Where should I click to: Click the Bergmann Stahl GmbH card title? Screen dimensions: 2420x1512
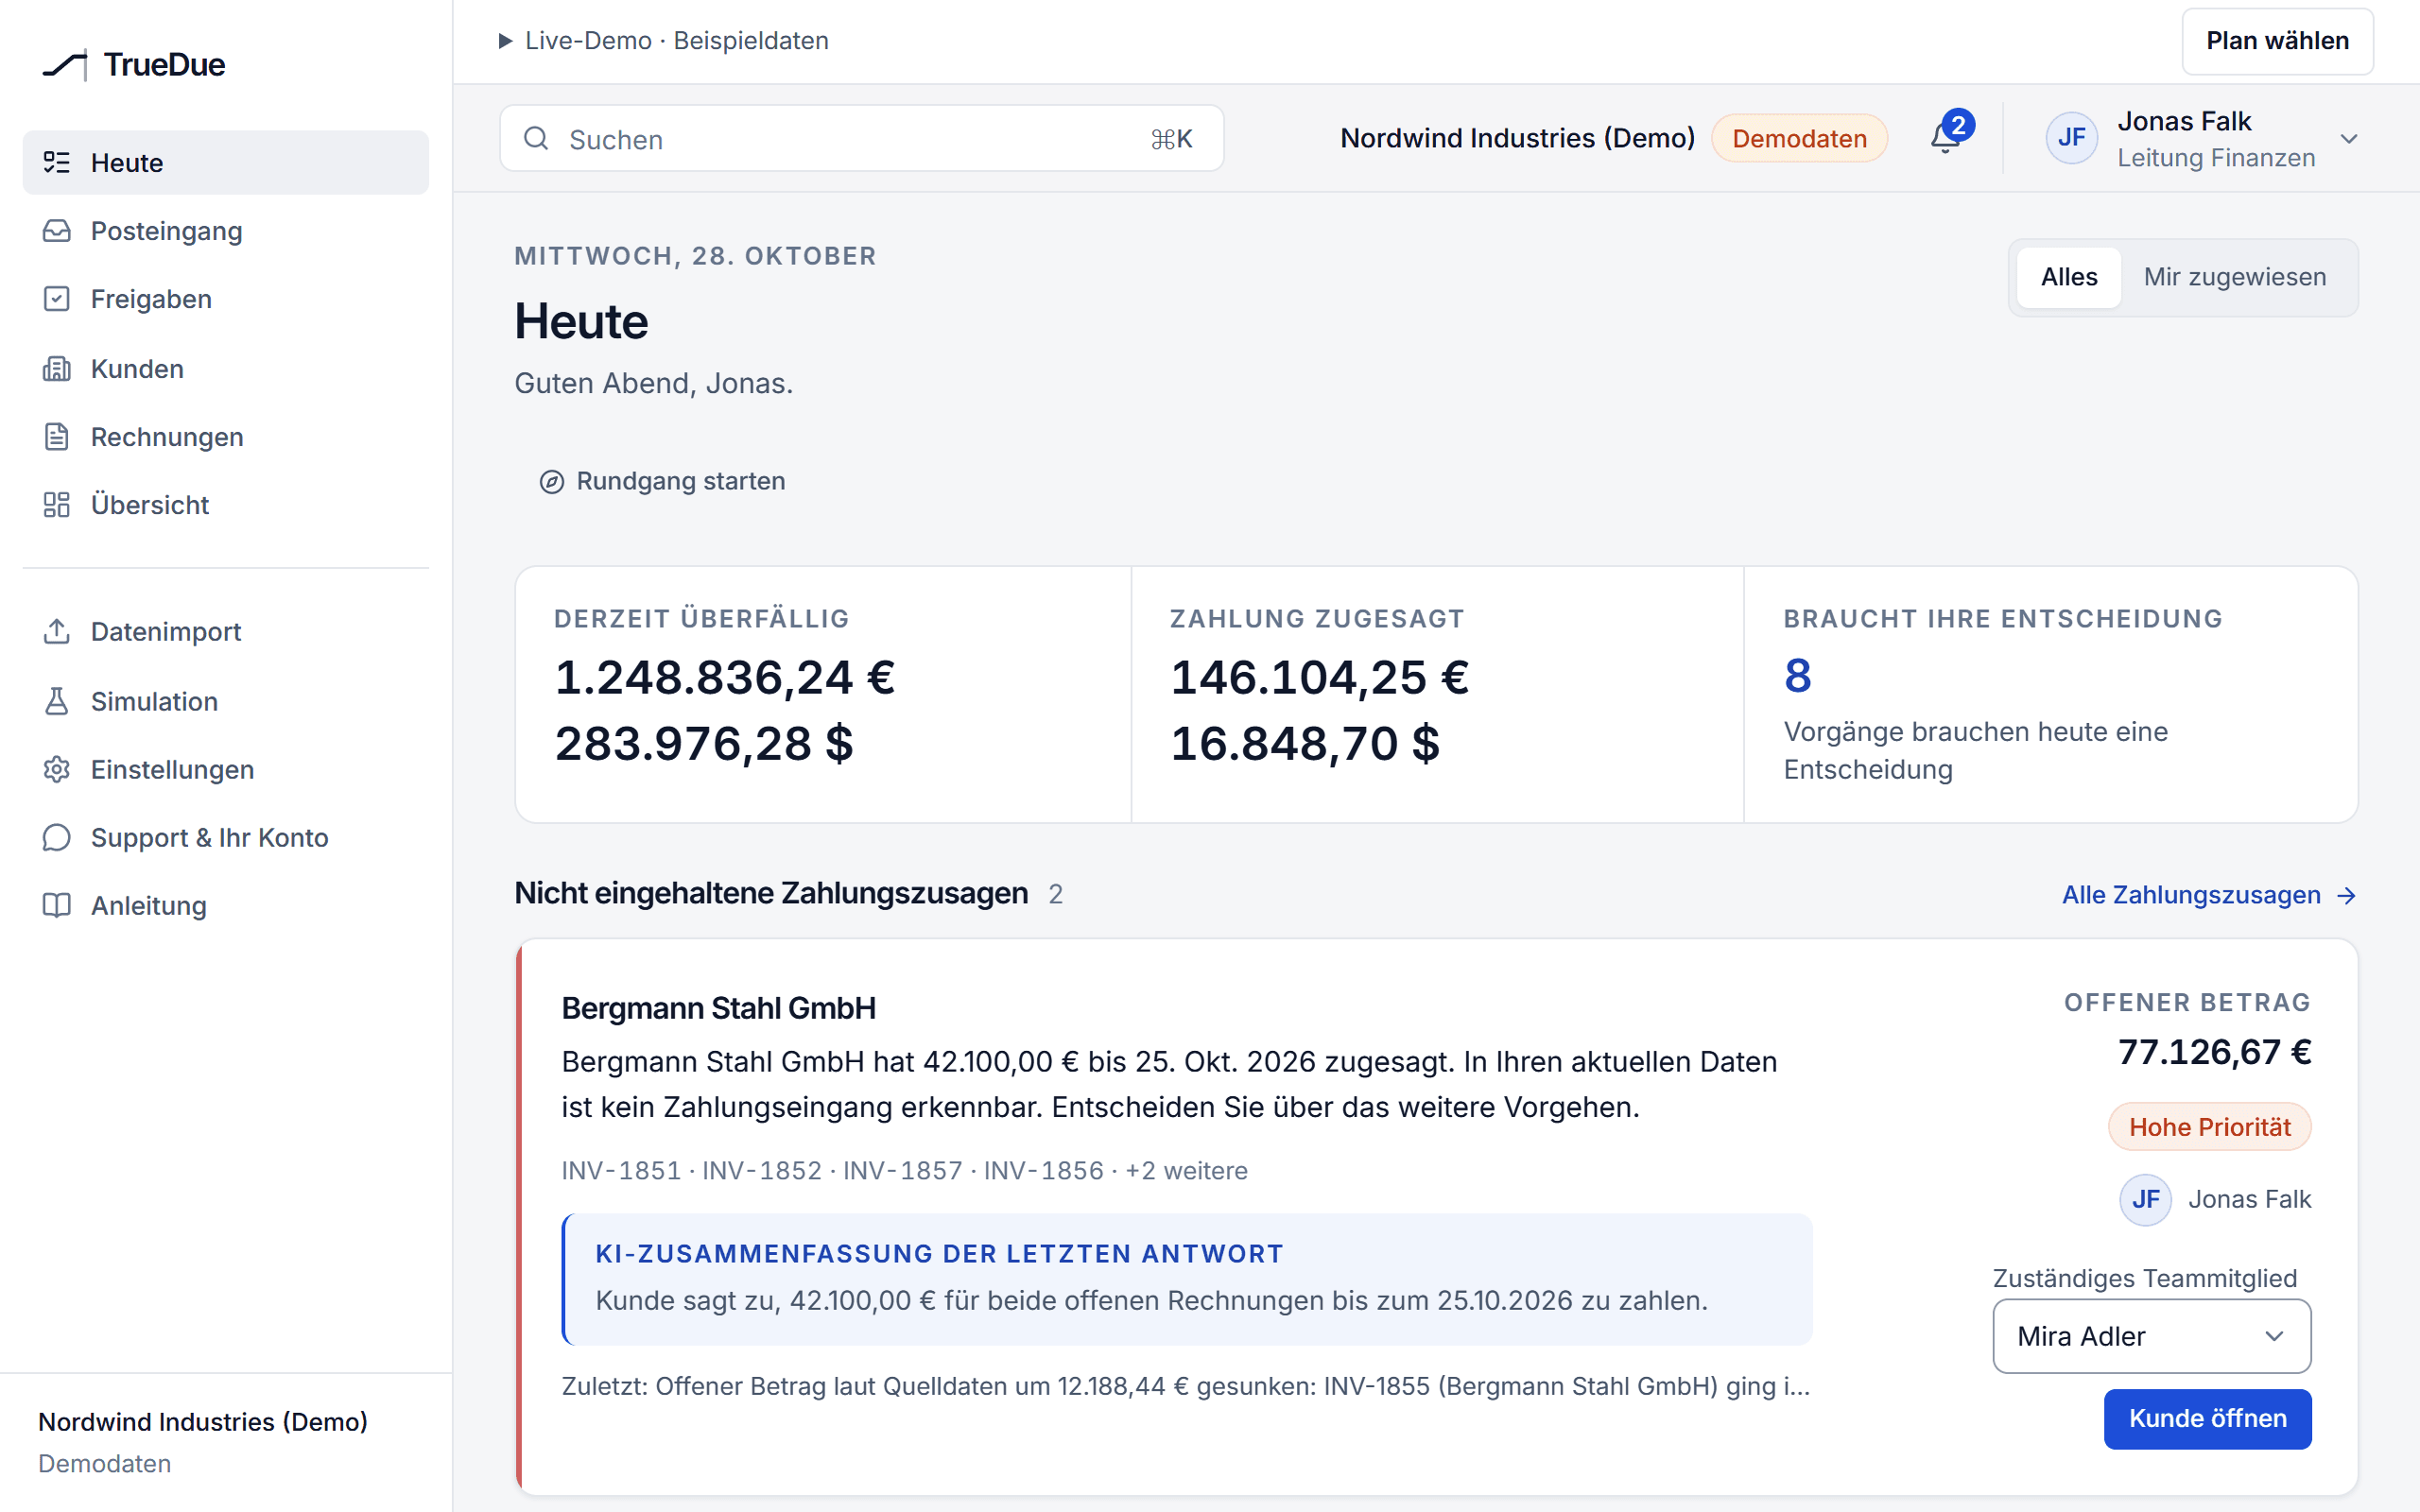[x=718, y=1008]
